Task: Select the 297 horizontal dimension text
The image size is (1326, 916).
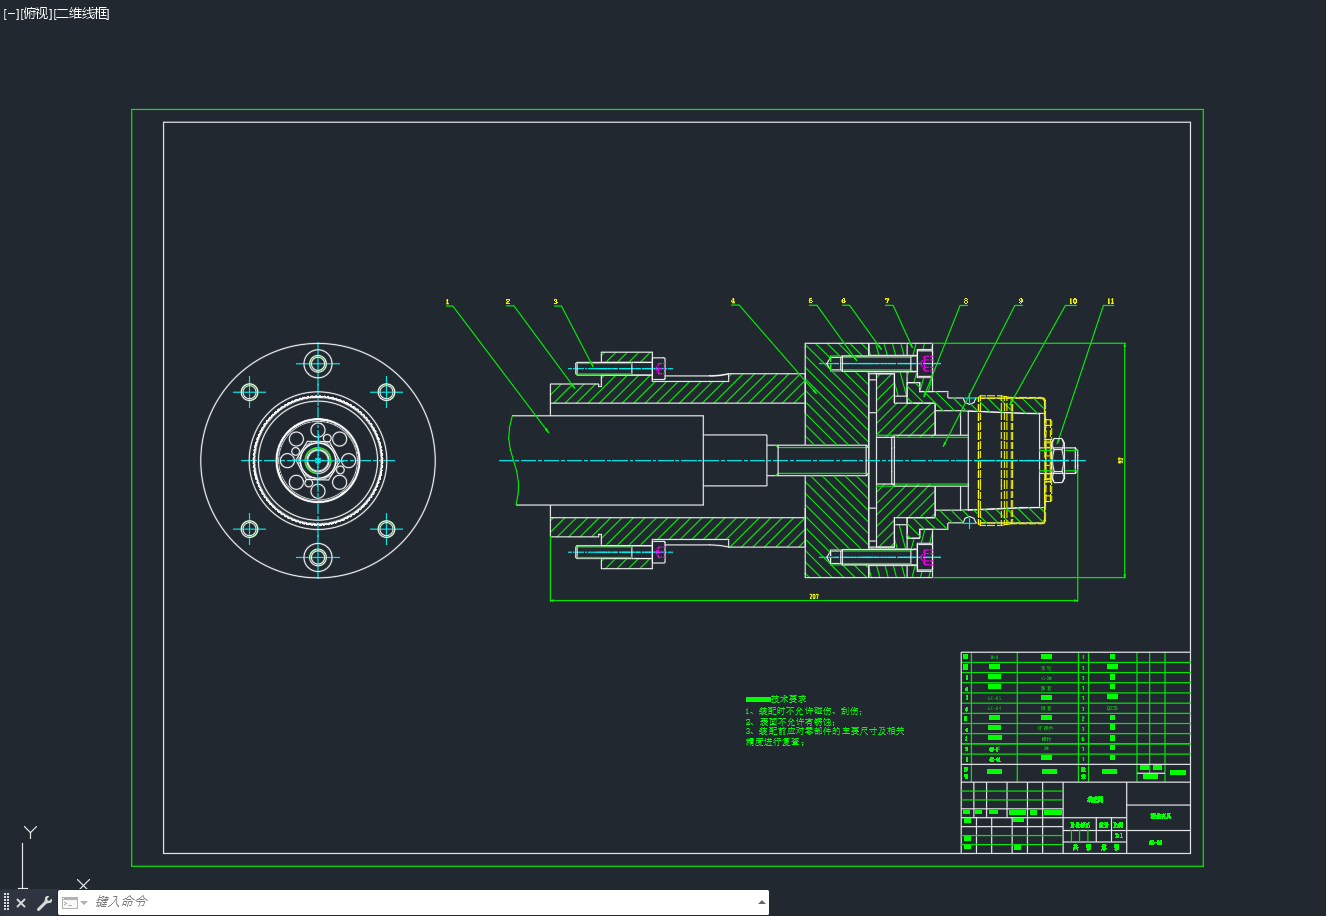Action: tap(814, 597)
